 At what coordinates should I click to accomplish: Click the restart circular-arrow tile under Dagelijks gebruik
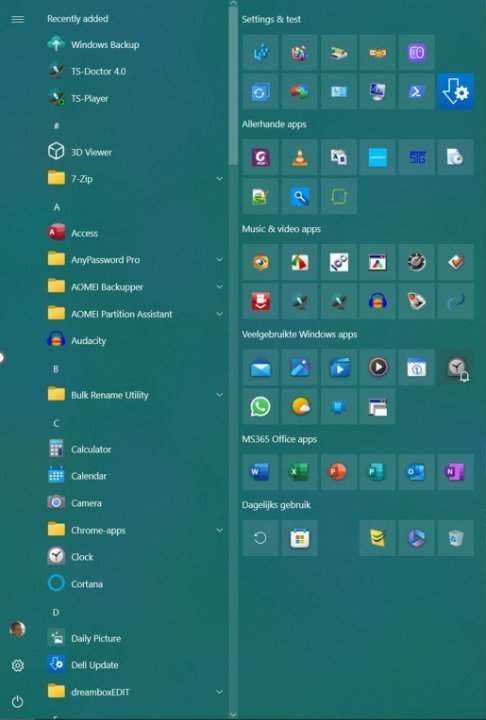click(260, 538)
